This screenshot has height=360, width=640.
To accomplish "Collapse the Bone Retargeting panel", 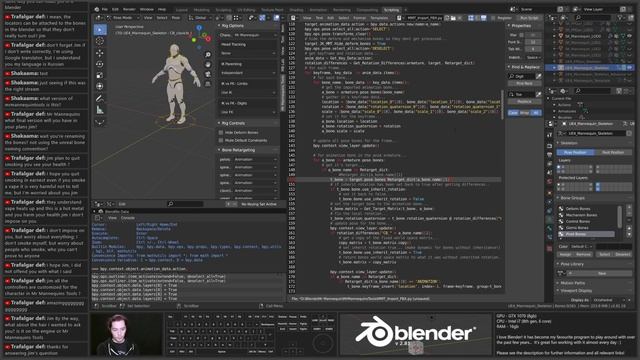I will click(x=238, y=150).
